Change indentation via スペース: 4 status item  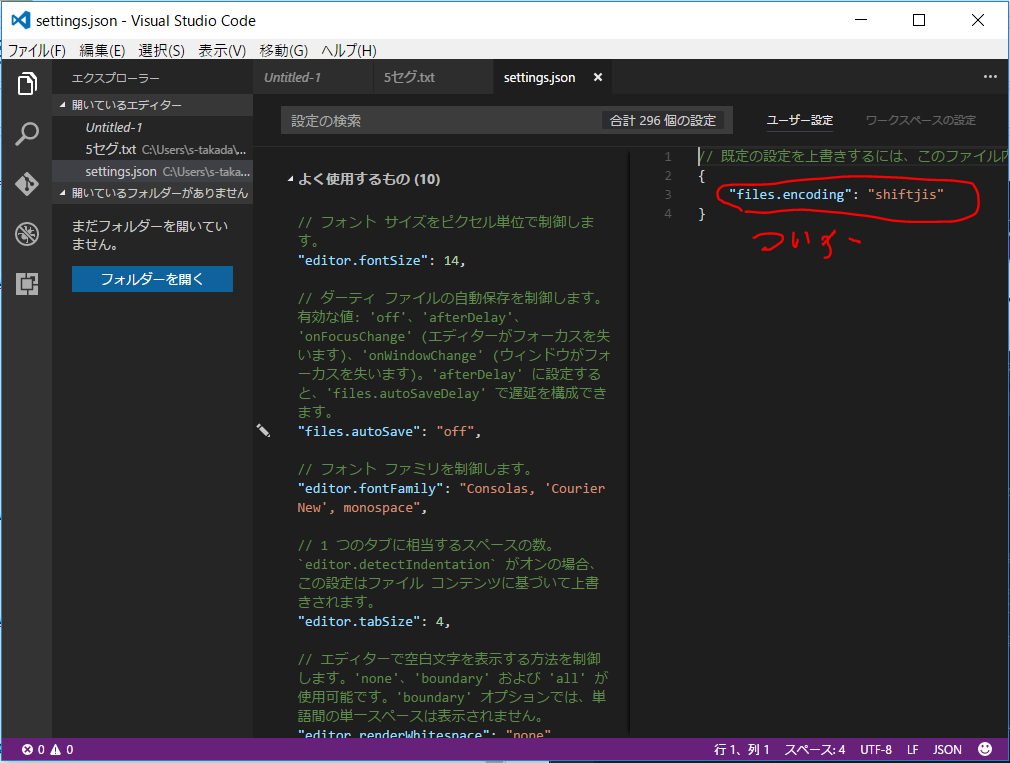click(x=814, y=749)
